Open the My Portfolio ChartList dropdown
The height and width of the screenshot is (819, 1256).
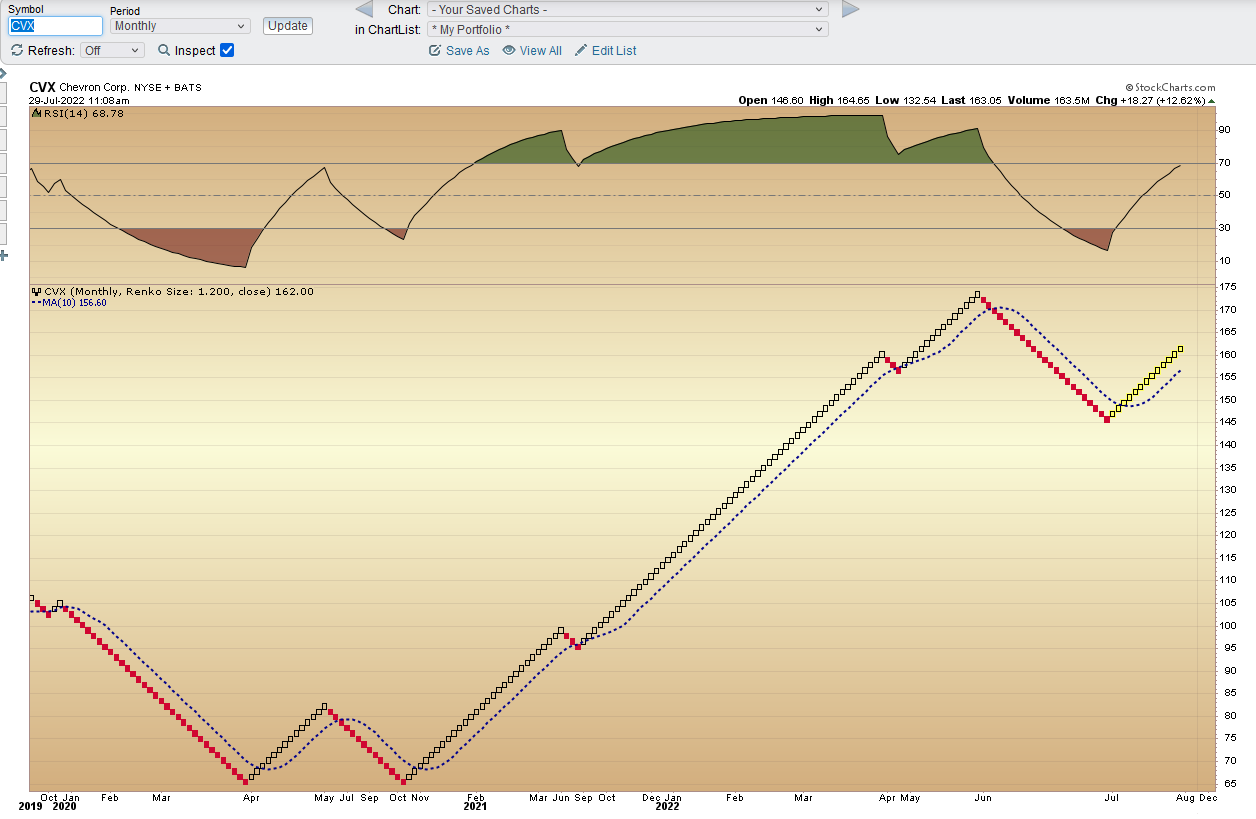[x=628, y=29]
